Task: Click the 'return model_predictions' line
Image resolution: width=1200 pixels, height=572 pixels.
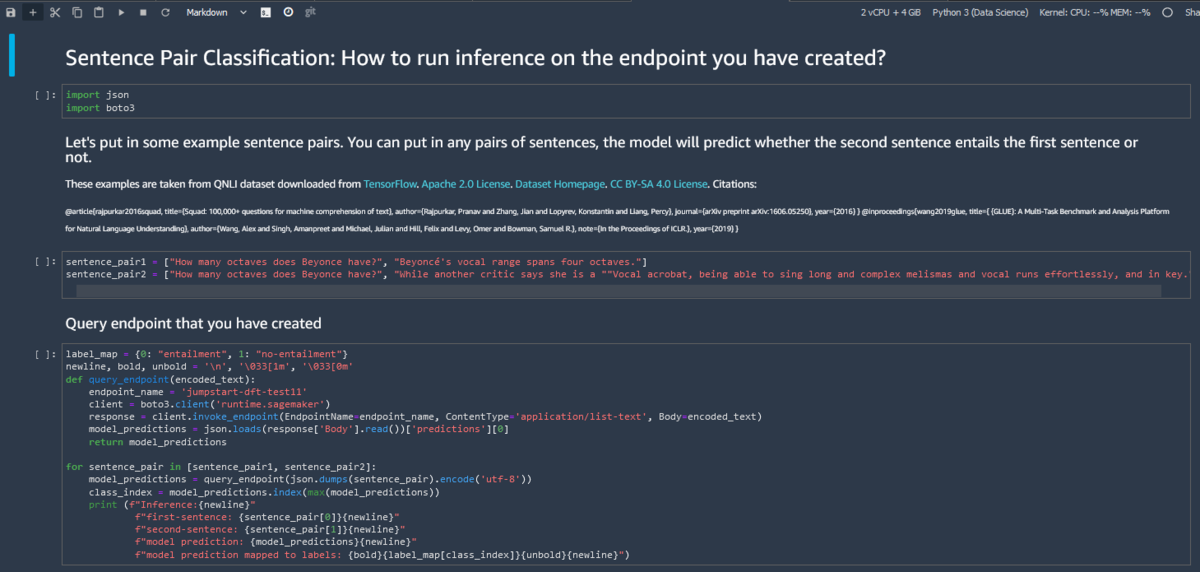Action: [158, 441]
